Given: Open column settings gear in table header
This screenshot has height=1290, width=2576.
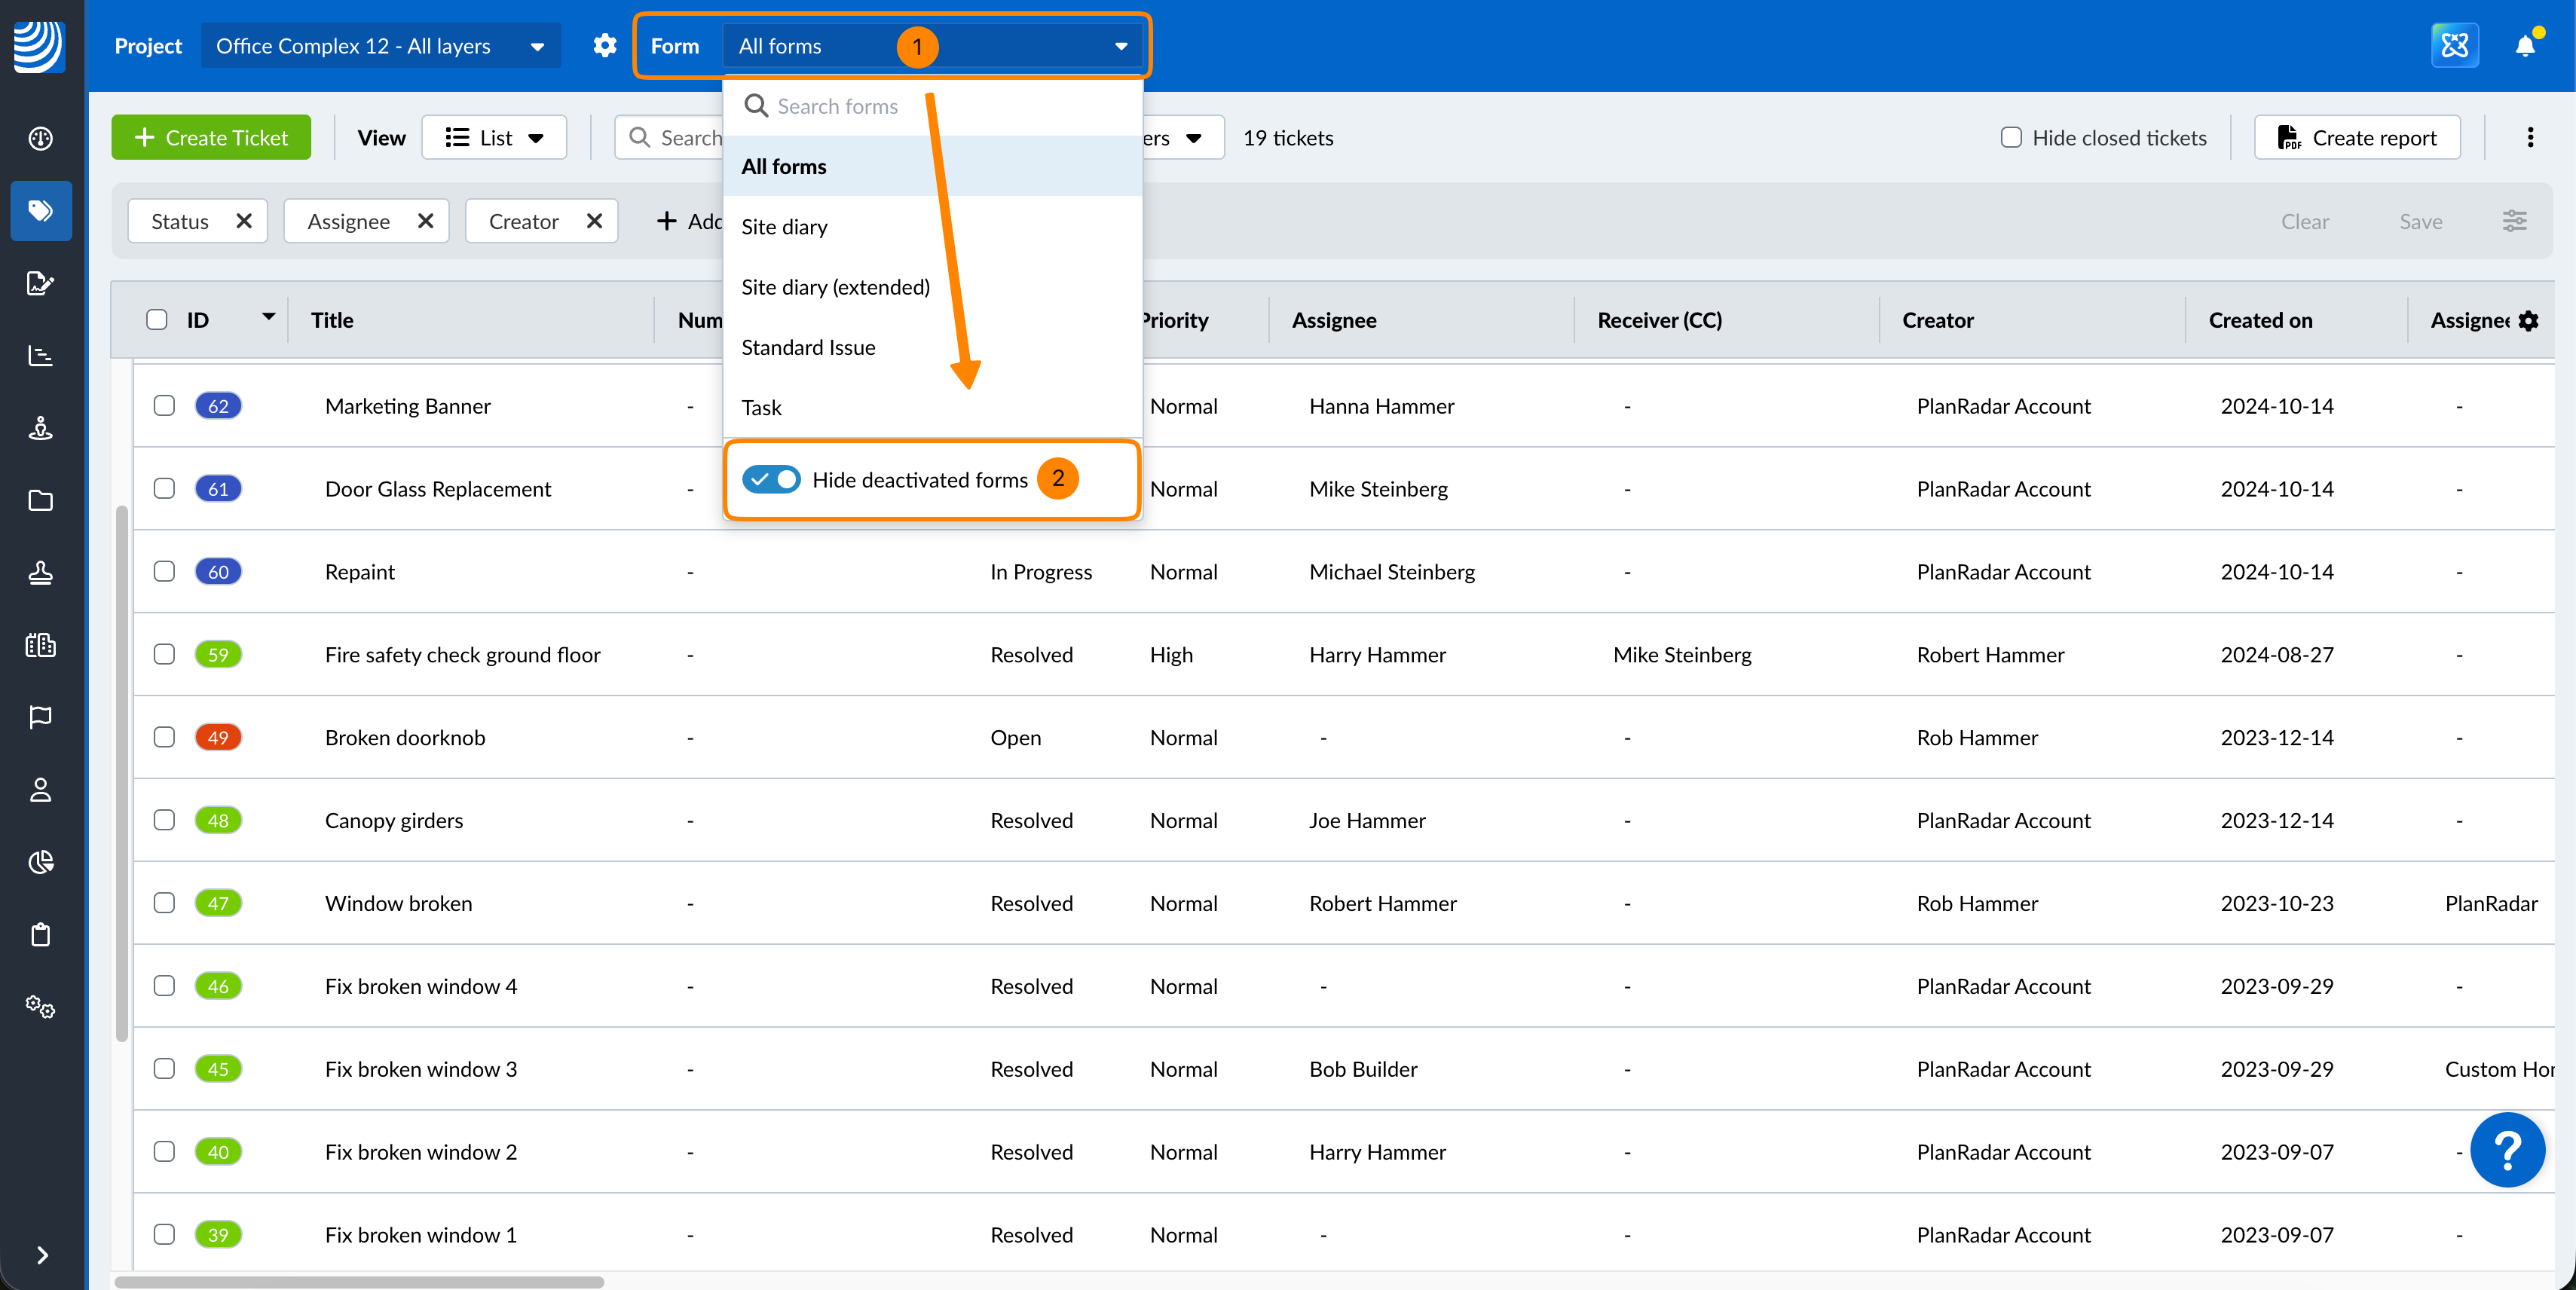Looking at the screenshot, I should 2529,320.
